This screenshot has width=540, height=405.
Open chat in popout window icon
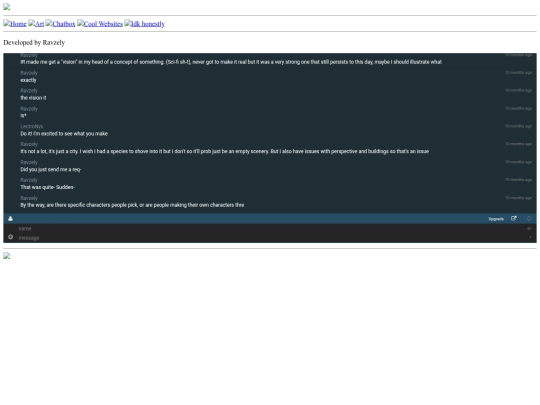[514, 218]
